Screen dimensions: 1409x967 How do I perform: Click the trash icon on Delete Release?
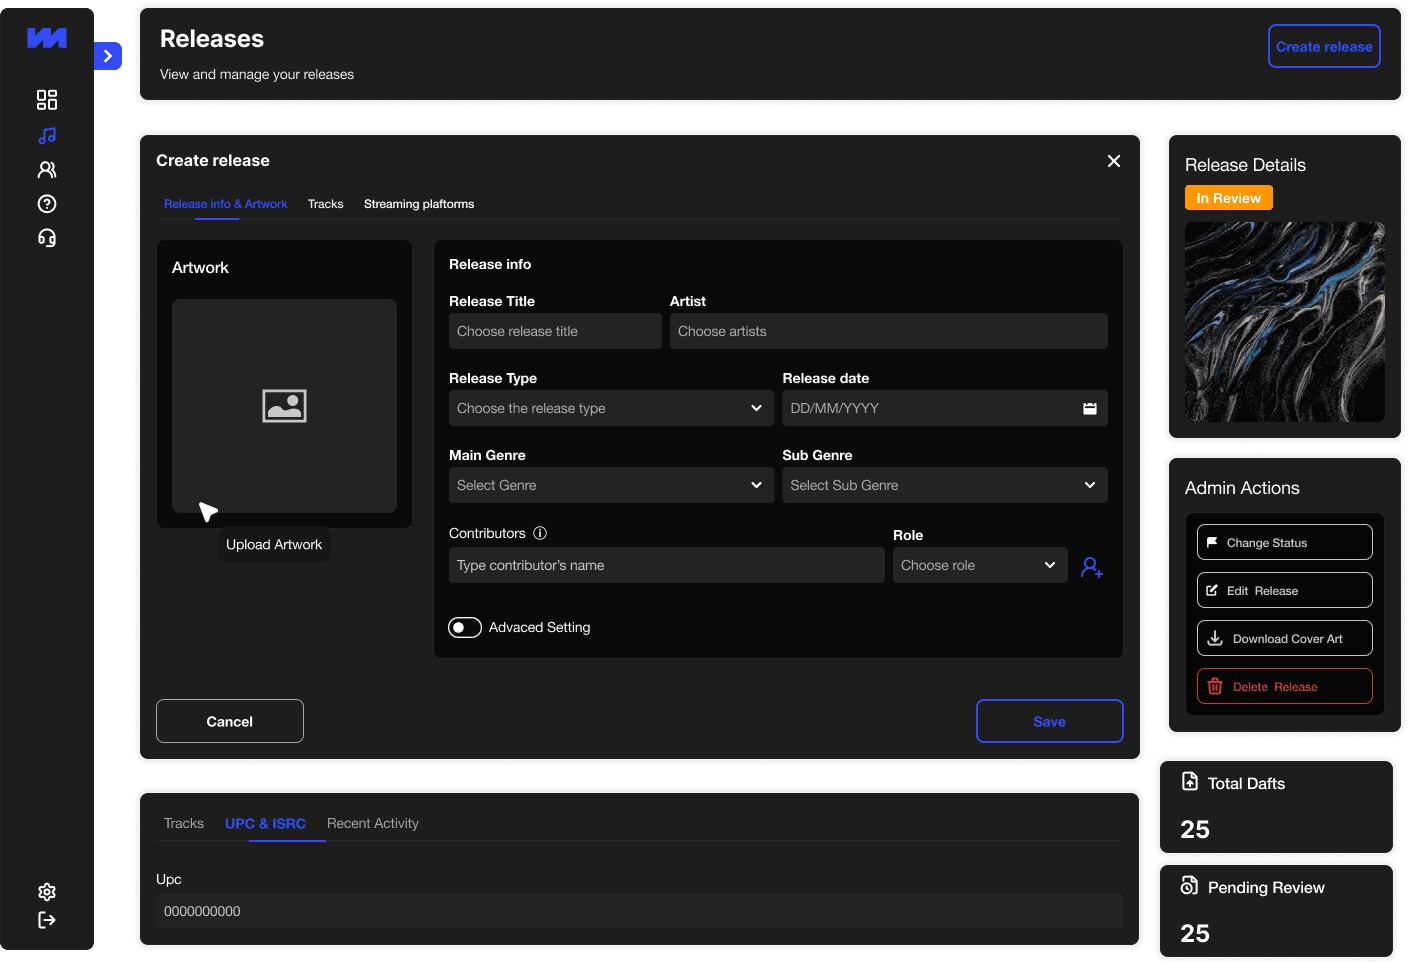1215,686
